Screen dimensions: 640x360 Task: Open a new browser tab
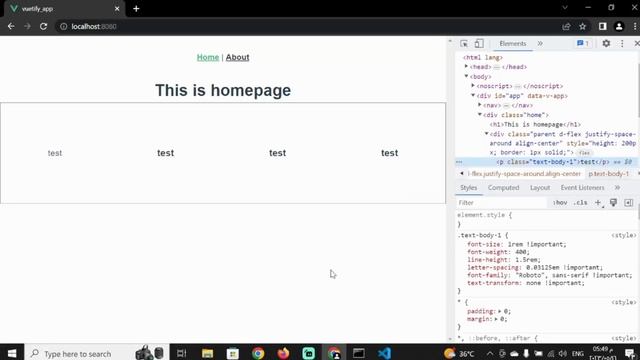click(136, 9)
